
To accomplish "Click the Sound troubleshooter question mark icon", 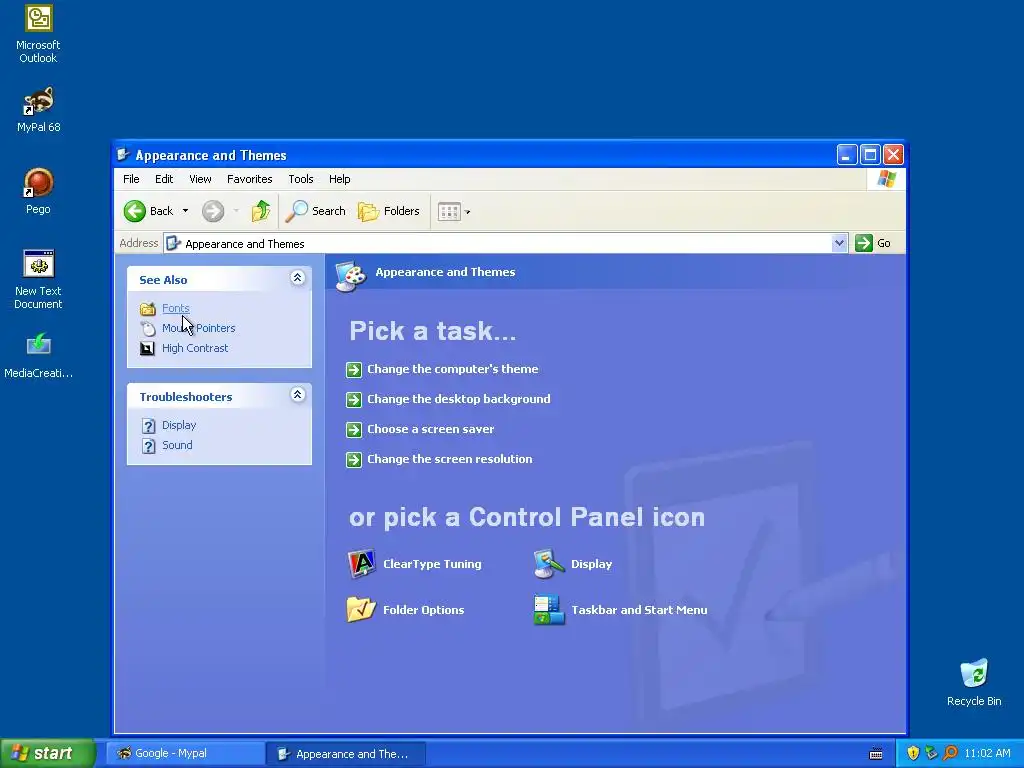I will [x=149, y=446].
